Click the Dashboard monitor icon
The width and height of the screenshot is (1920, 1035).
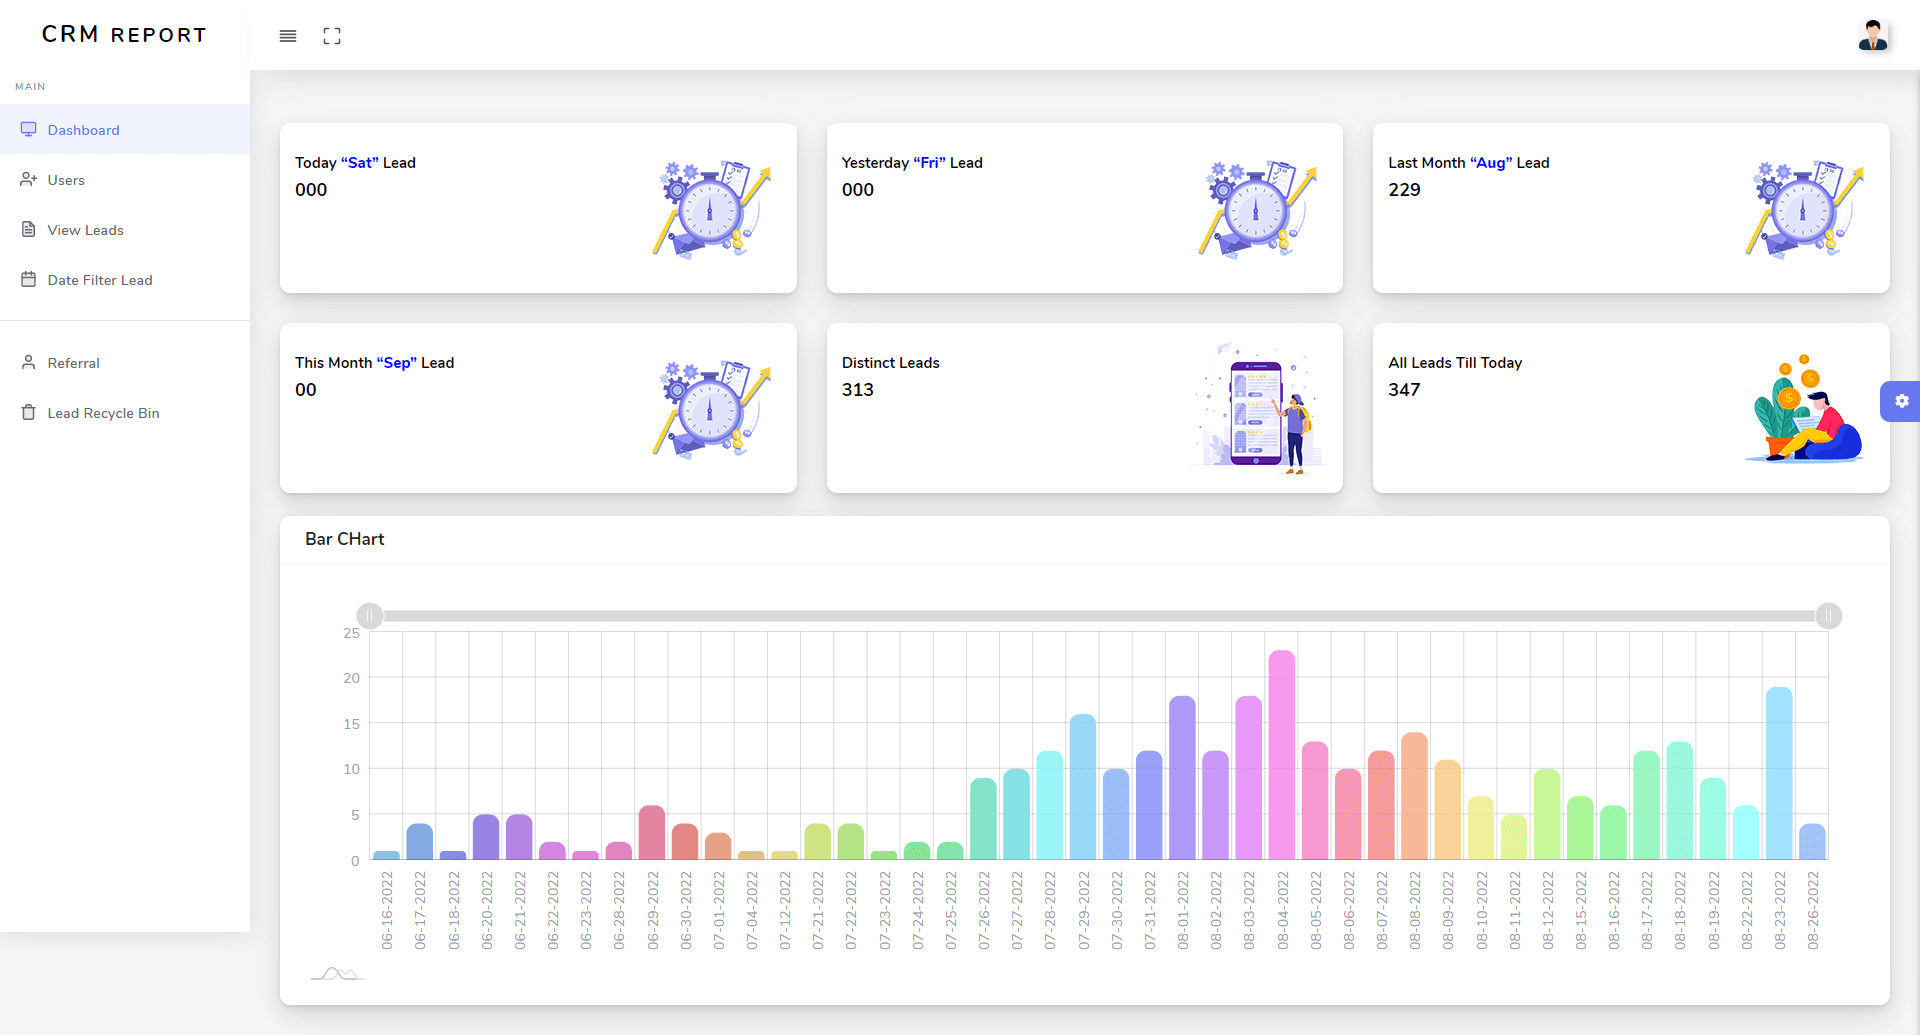29,130
